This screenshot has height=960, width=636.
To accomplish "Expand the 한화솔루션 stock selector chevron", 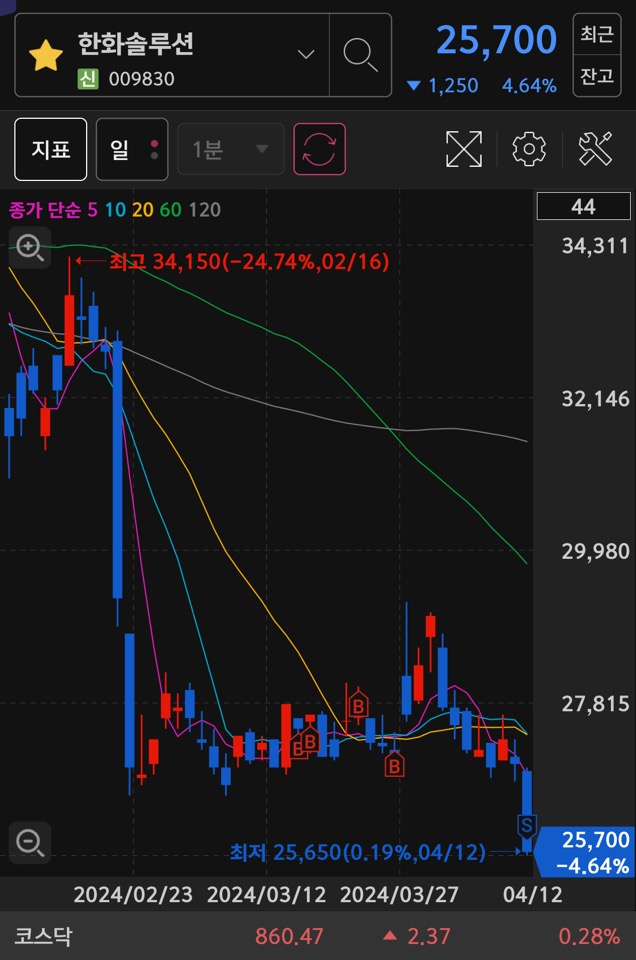I will [305, 54].
